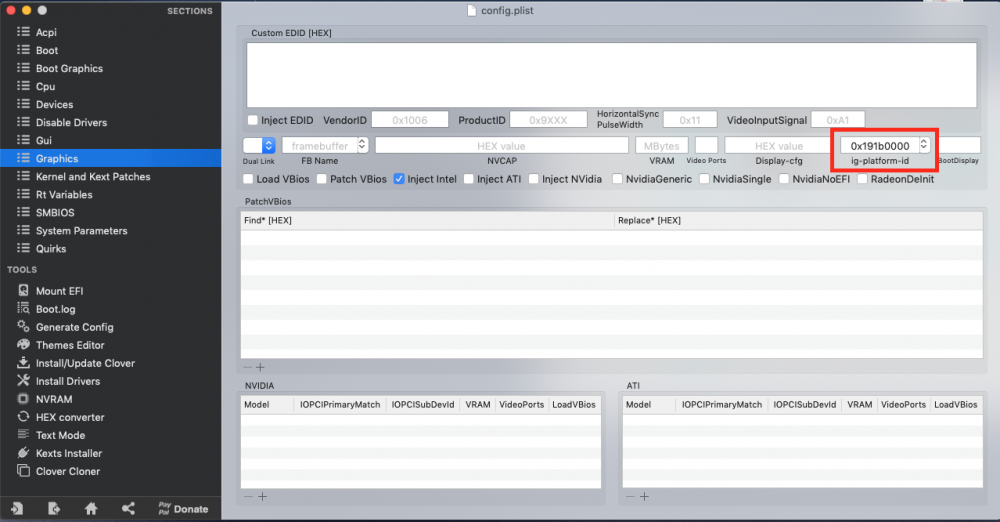The width and height of the screenshot is (1000, 522).
Task: Uncheck the Inject Intel checkbox
Action: (x=399, y=179)
